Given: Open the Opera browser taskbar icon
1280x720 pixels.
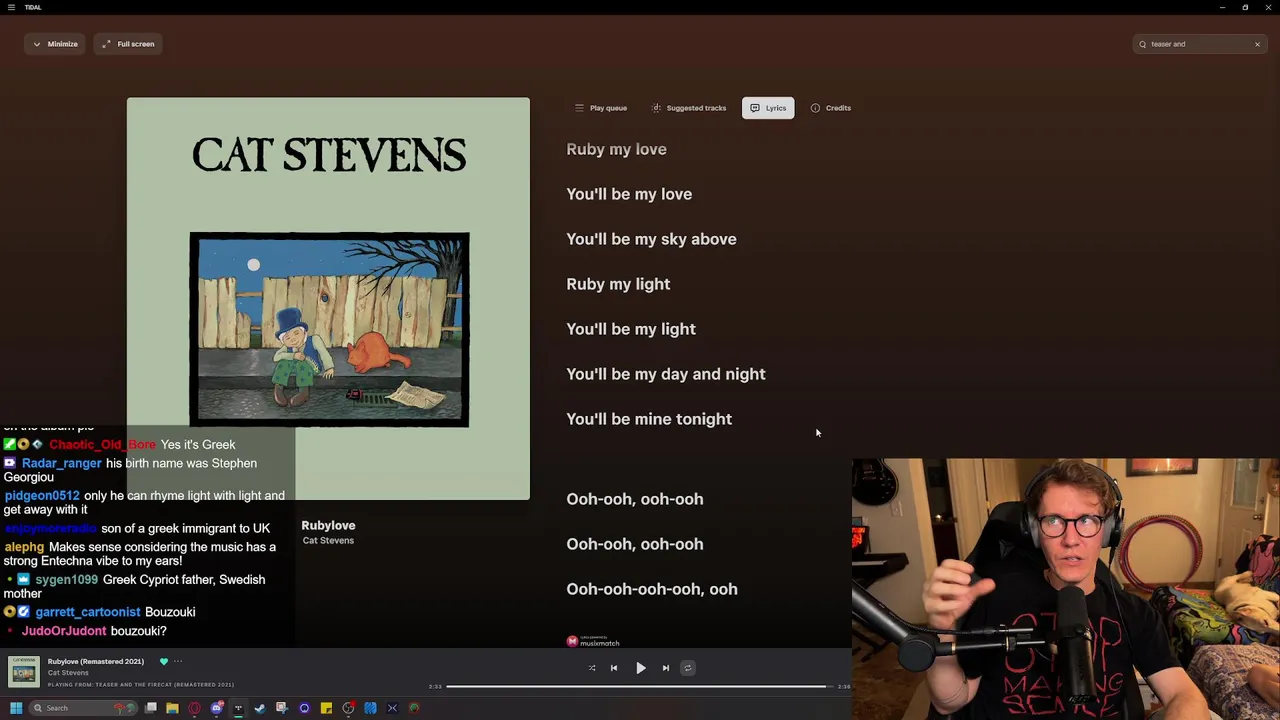Looking at the screenshot, I should [x=194, y=708].
